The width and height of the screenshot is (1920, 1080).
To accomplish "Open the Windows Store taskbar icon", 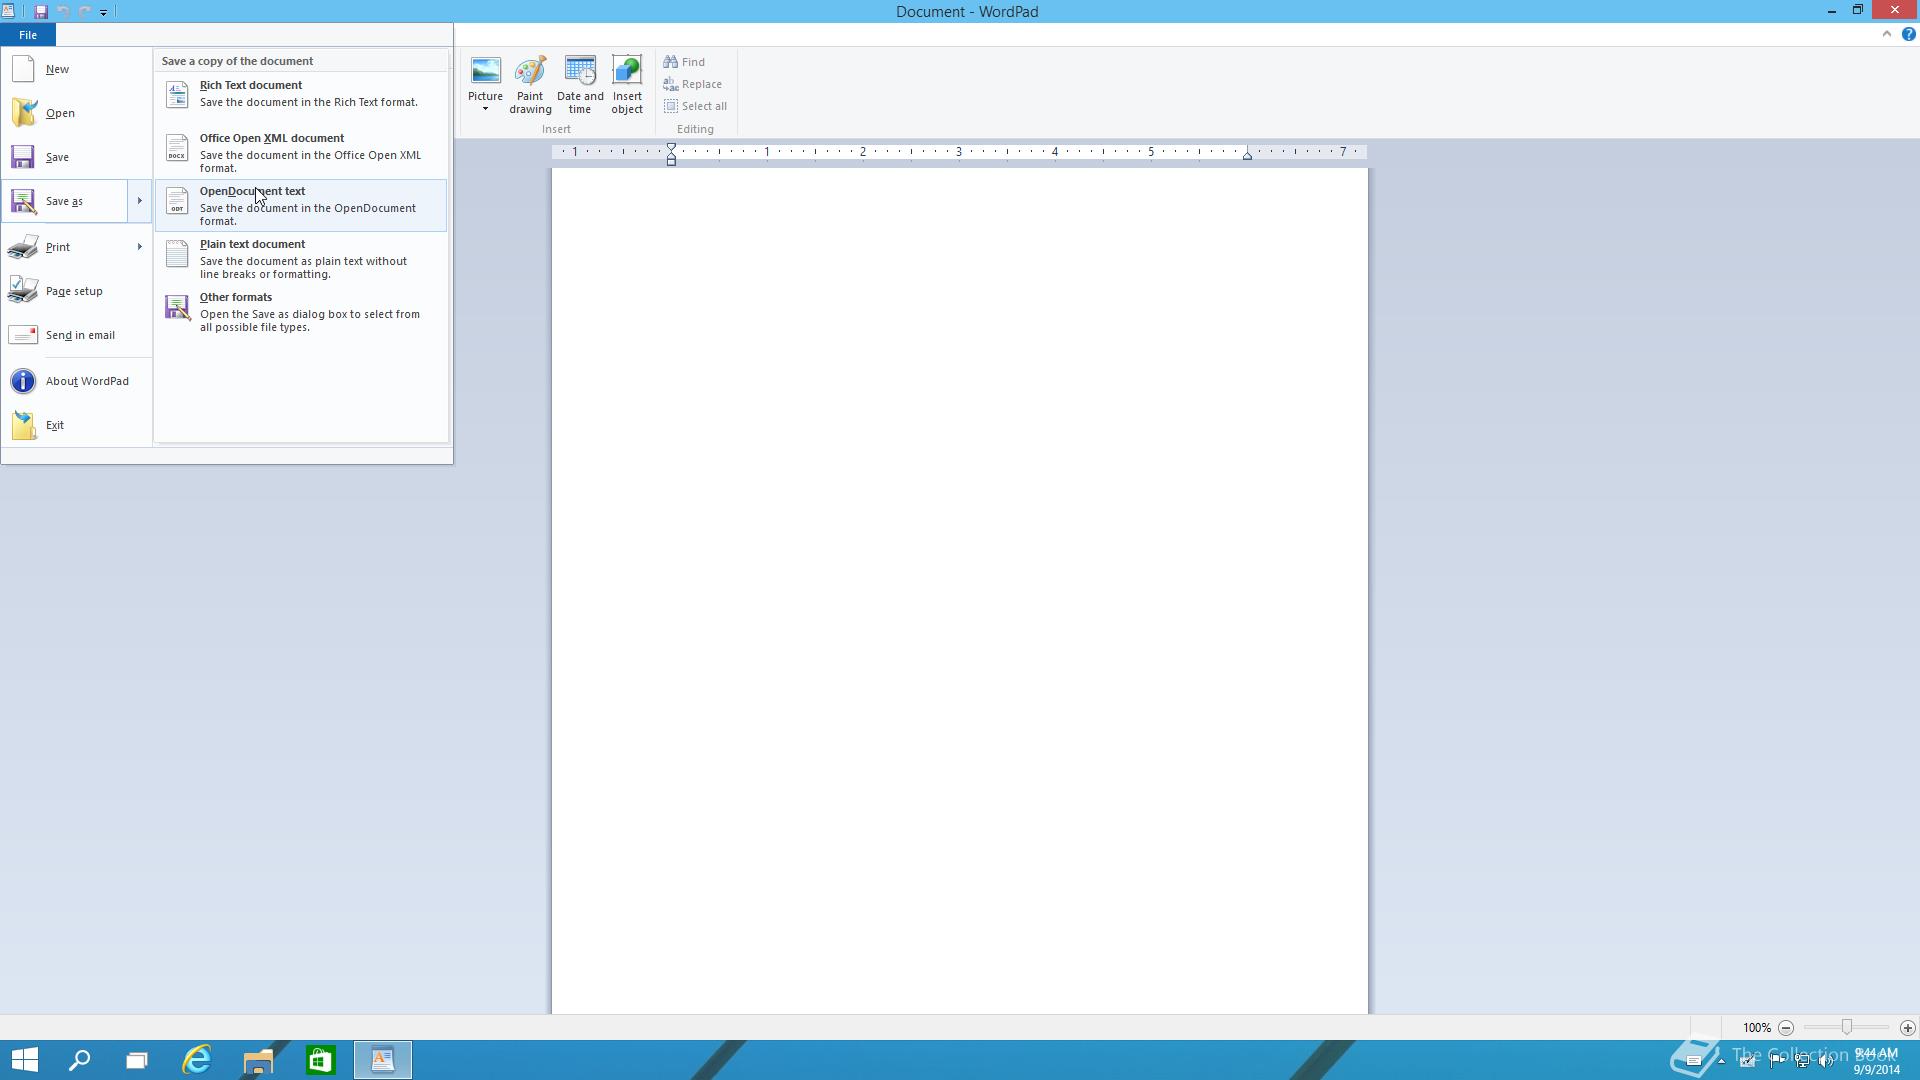I will [x=320, y=1060].
